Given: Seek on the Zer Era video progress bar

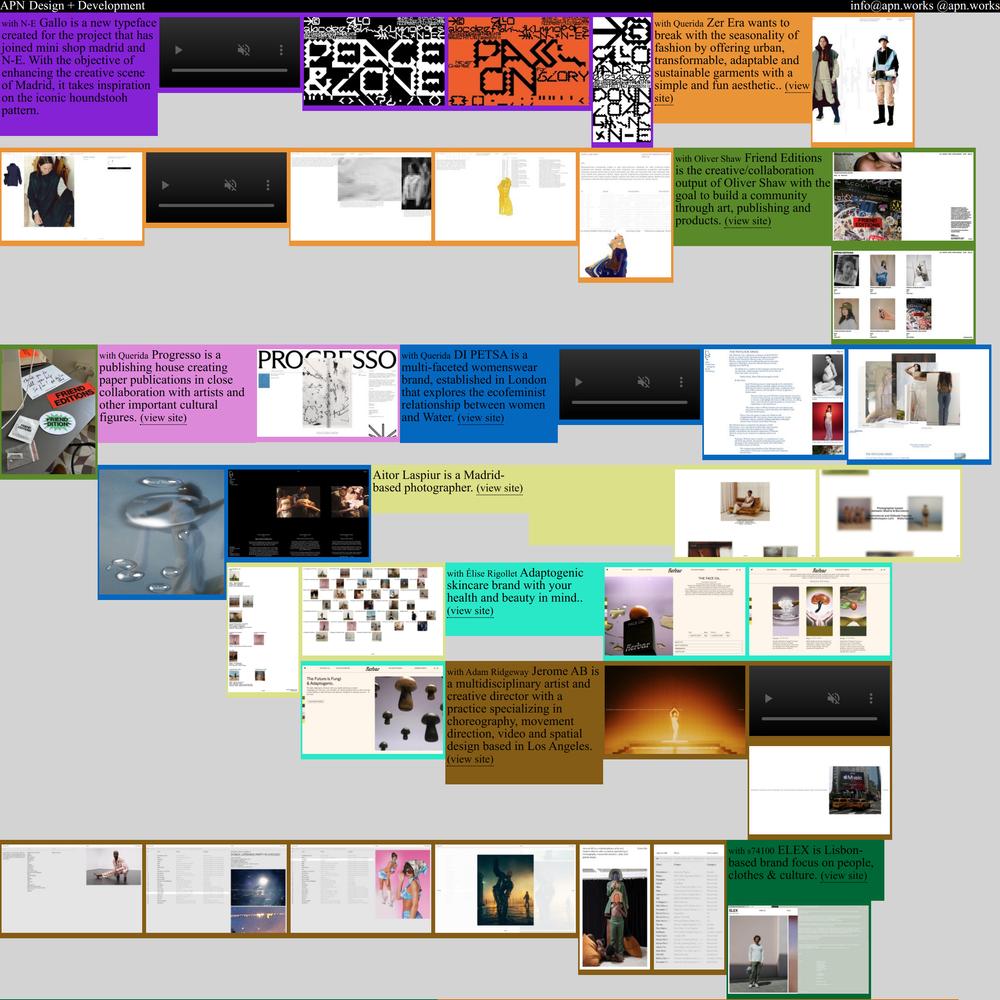Looking at the screenshot, I should point(216,205).
